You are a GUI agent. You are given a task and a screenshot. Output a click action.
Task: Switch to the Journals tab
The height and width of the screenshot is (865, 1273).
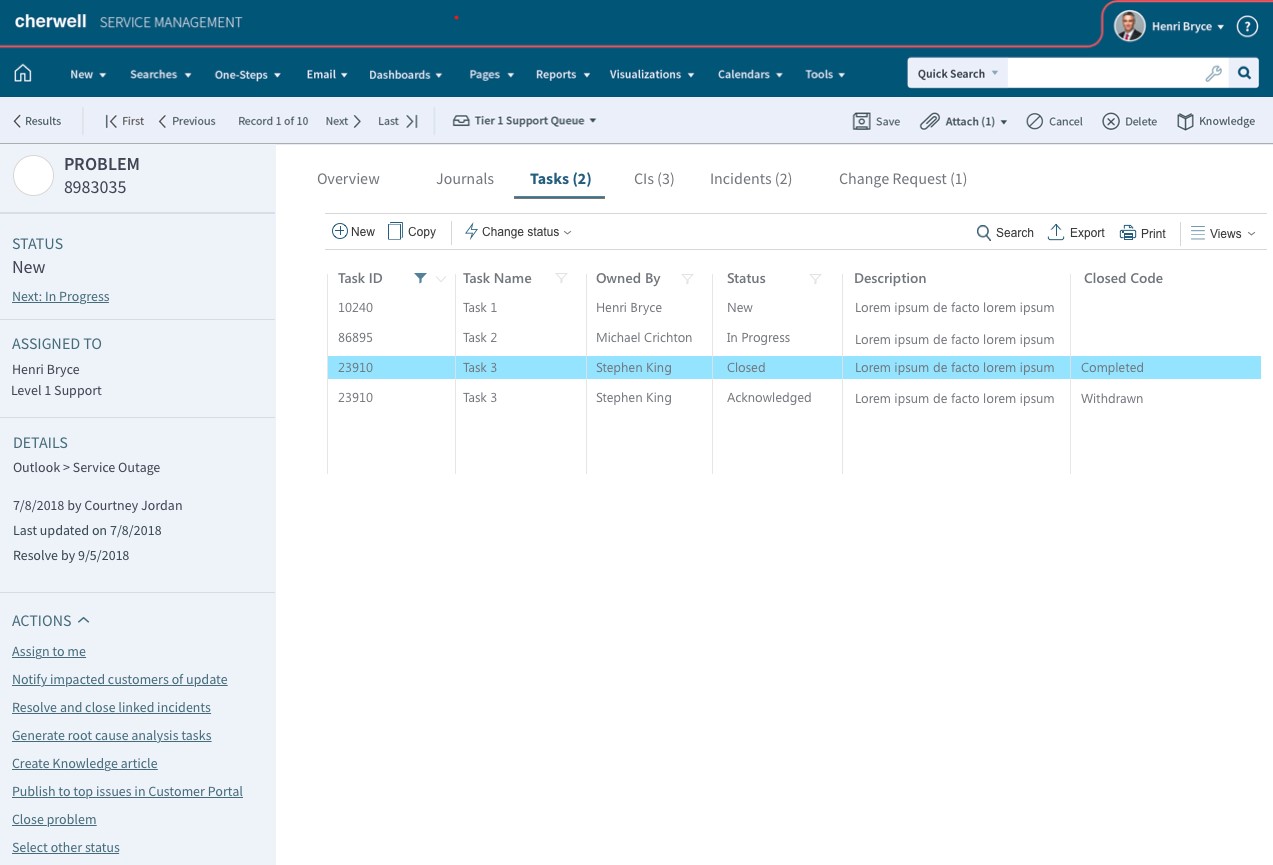[465, 179]
